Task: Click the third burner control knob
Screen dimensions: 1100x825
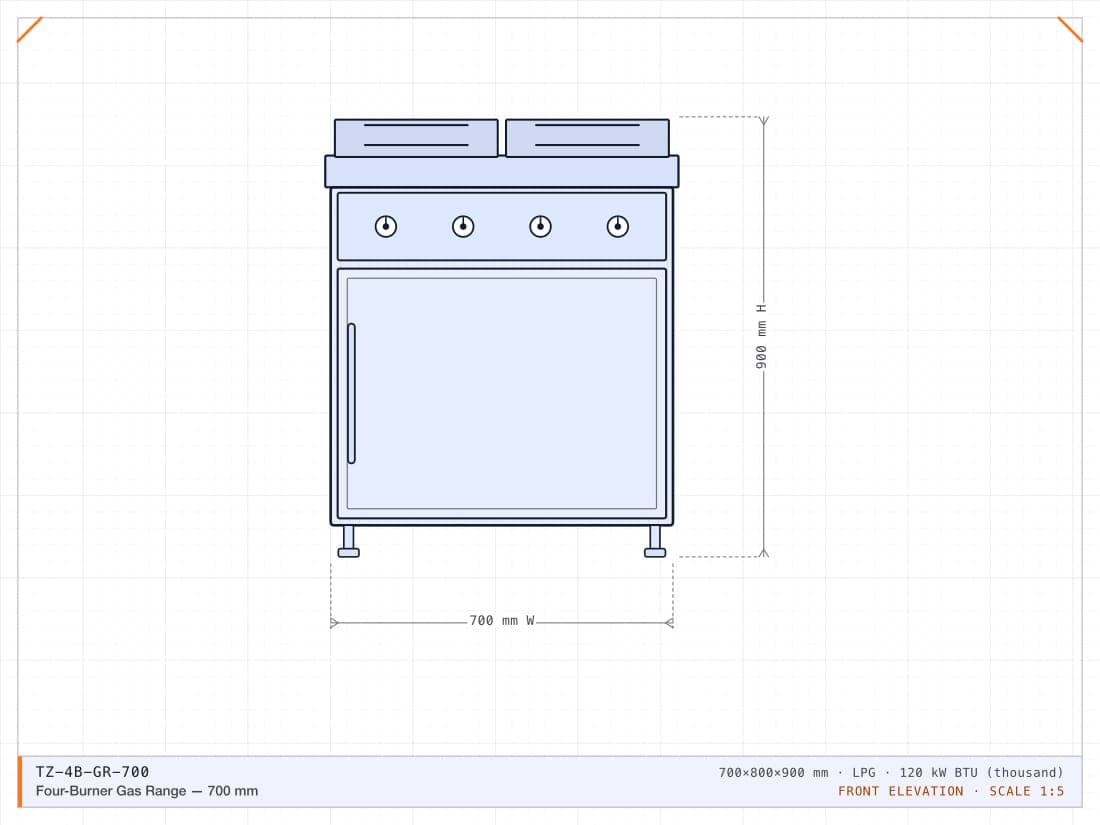Action: [x=540, y=227]
